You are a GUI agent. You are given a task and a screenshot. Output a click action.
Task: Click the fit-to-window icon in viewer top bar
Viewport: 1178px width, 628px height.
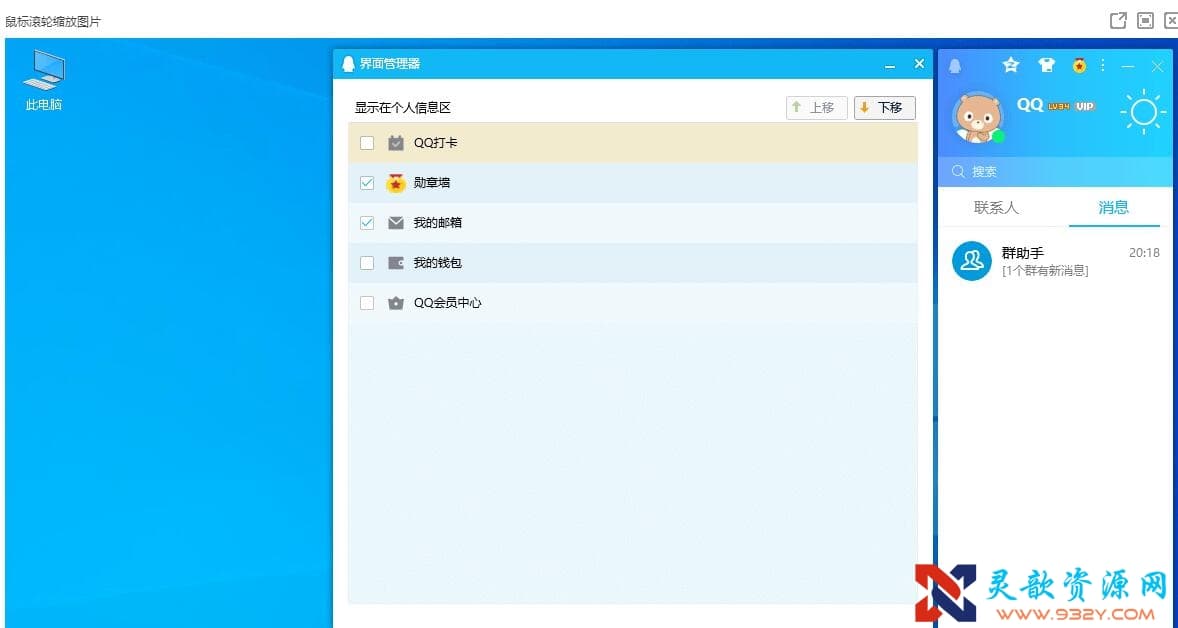1145,20
